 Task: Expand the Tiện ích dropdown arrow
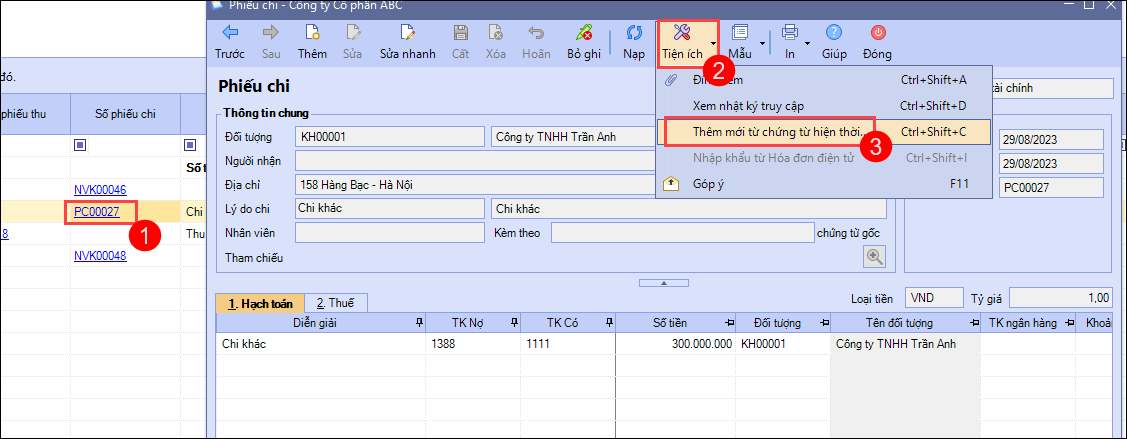714,43
